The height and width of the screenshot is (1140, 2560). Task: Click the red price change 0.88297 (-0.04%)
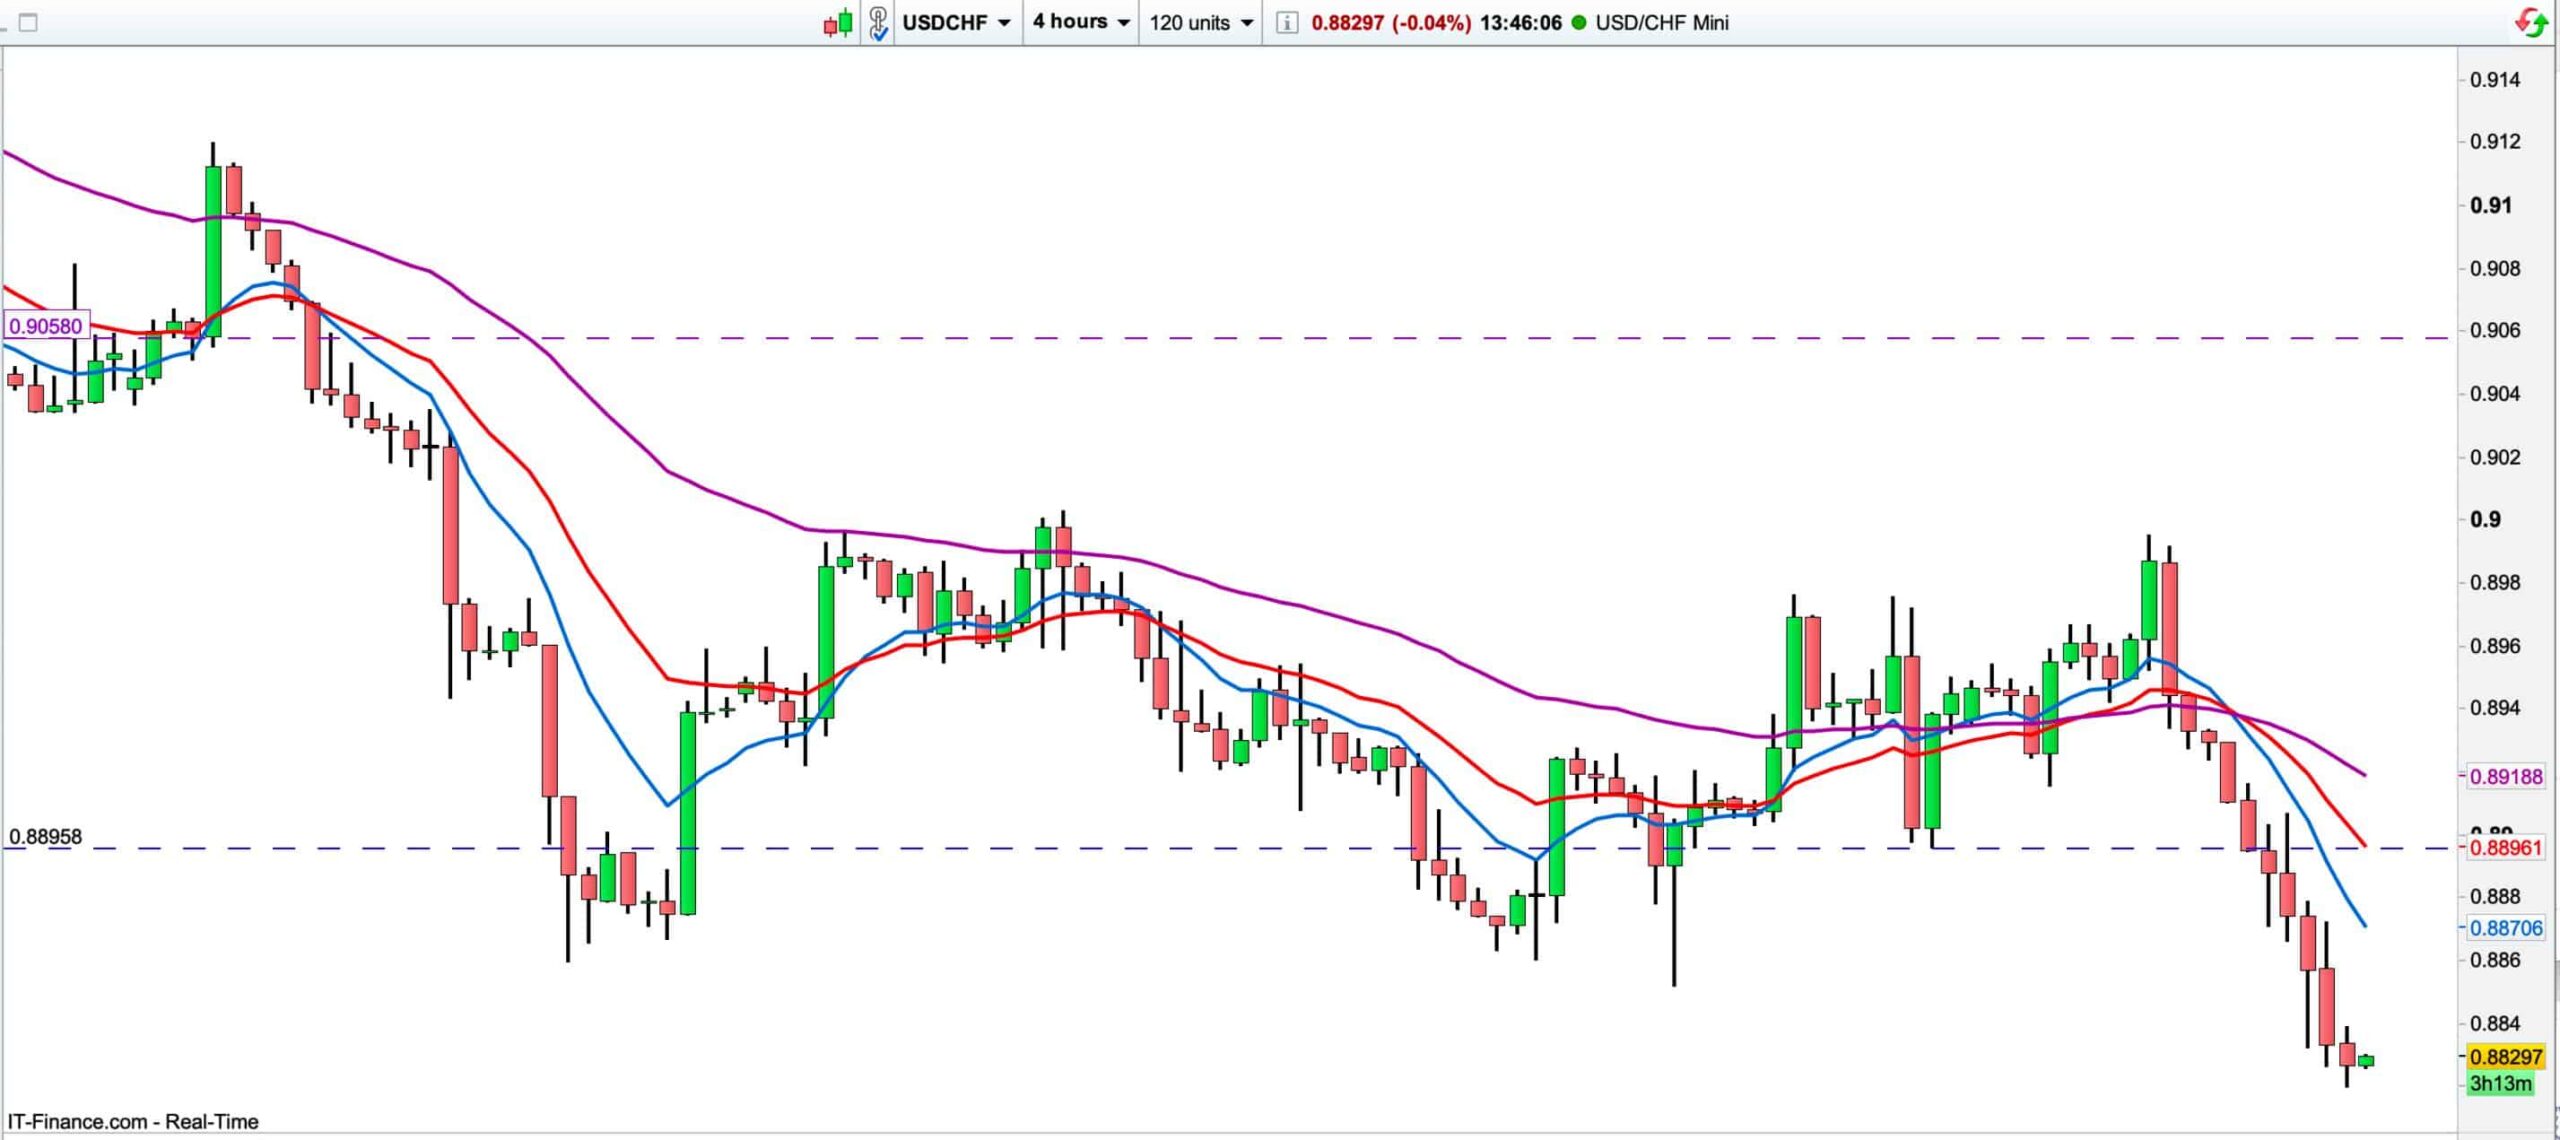coord(1390,22)
